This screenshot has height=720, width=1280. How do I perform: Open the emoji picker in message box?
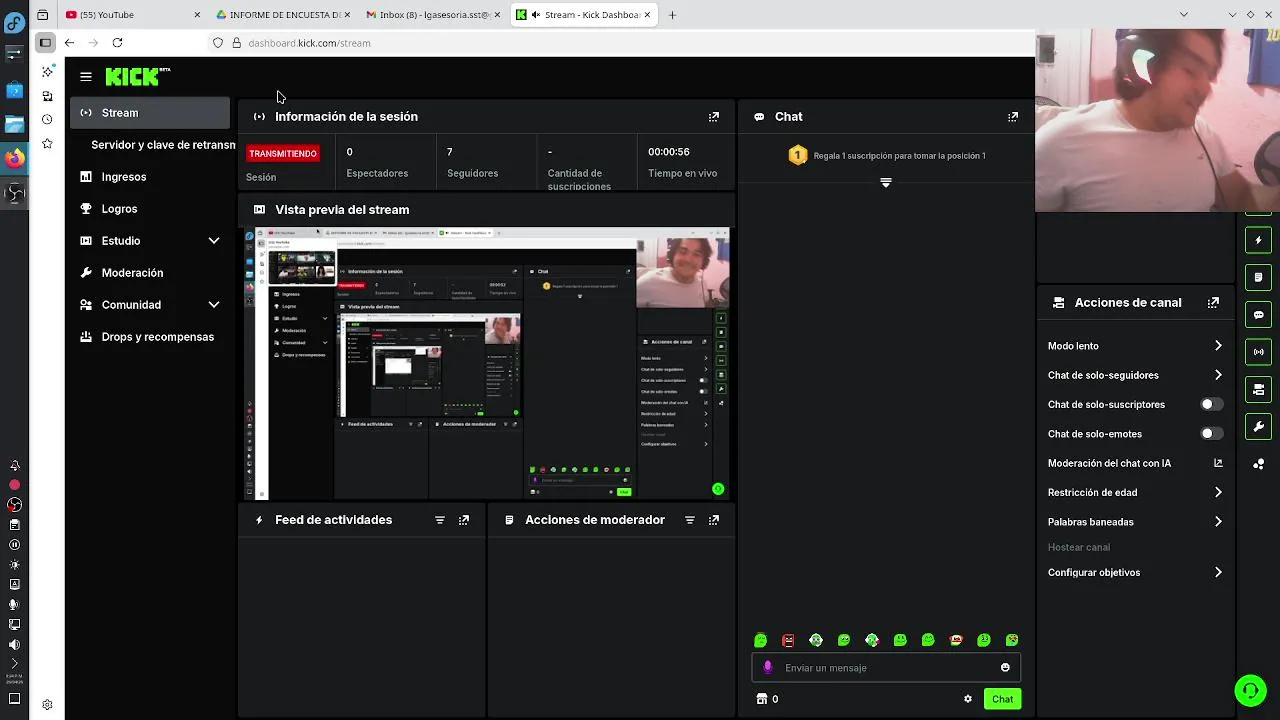click(x=1005, y=668)
